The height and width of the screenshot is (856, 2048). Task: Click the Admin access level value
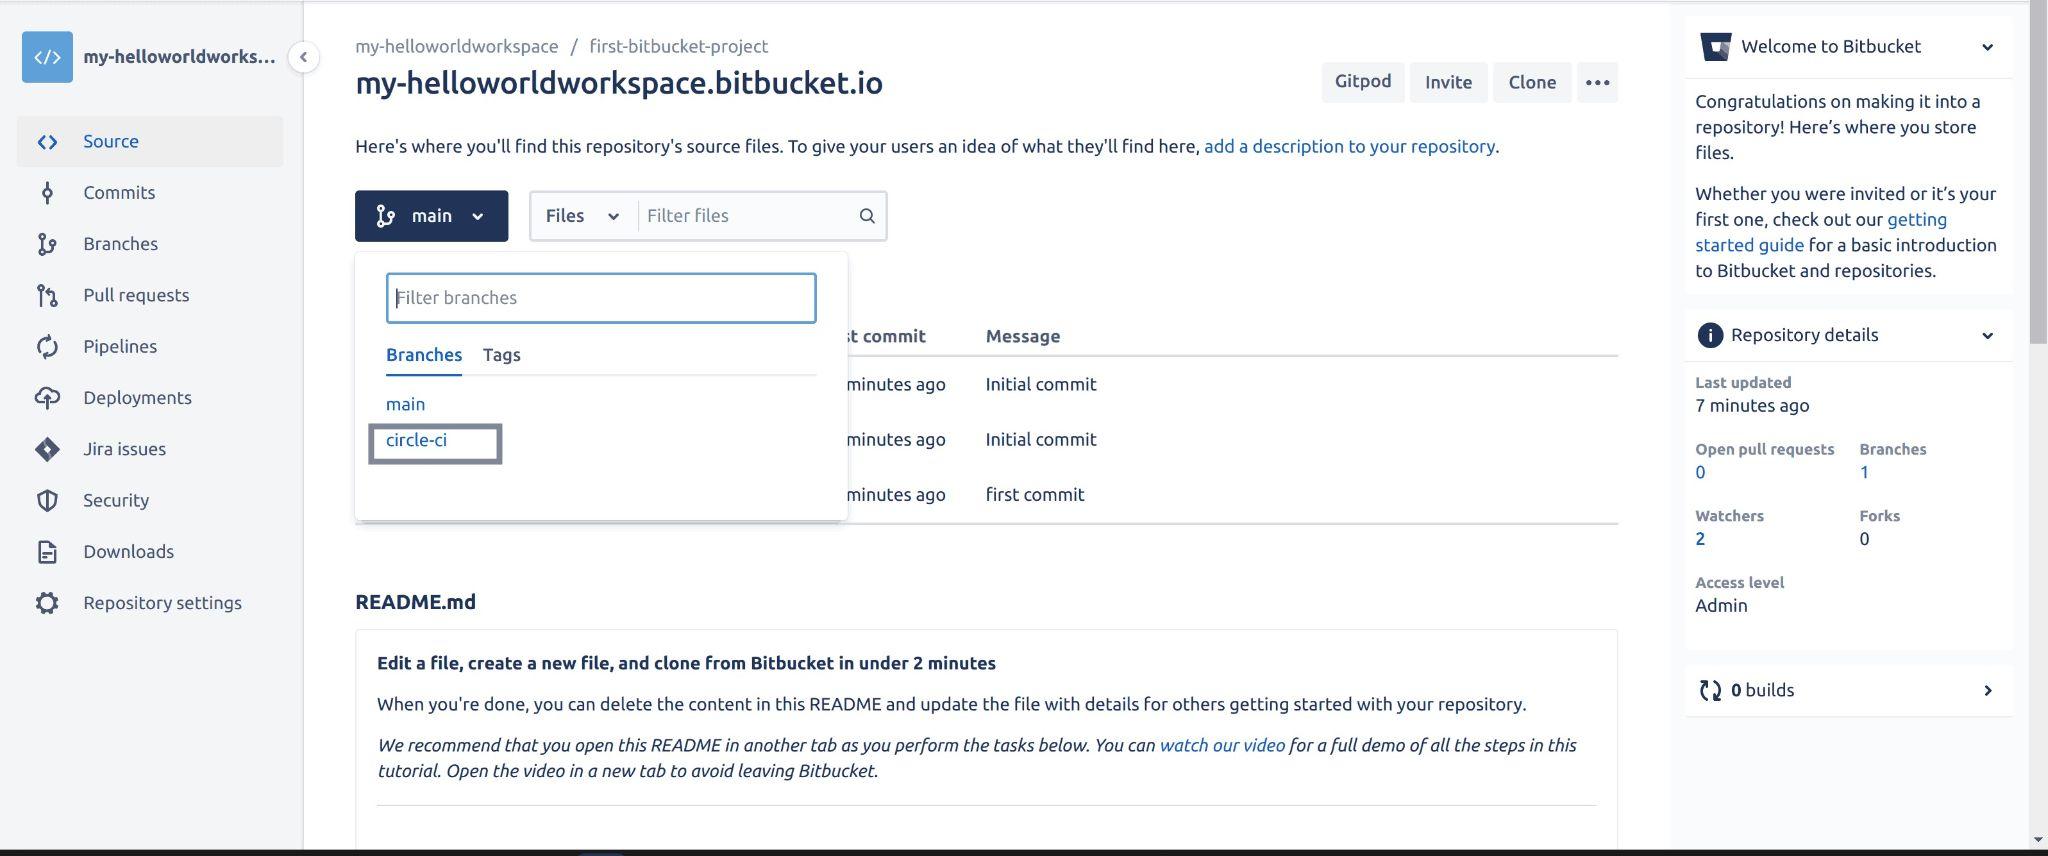[1721, 606]
